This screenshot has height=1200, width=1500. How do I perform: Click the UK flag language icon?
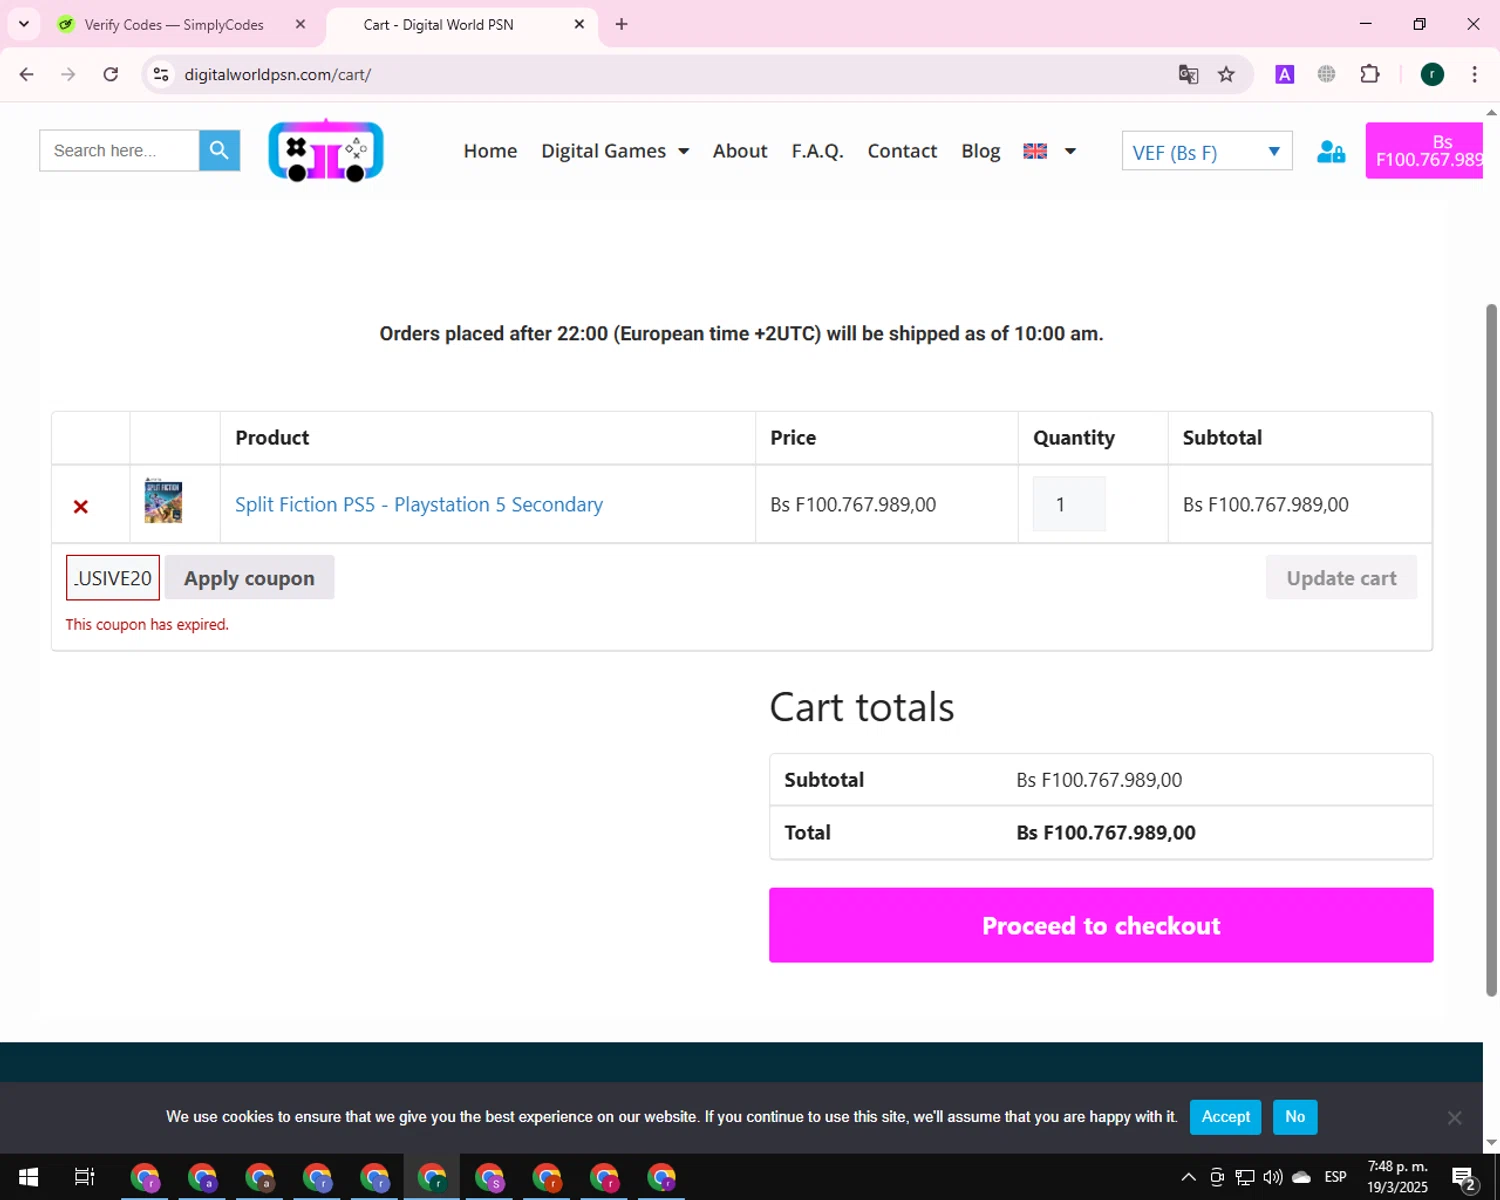coord(1035,151)
